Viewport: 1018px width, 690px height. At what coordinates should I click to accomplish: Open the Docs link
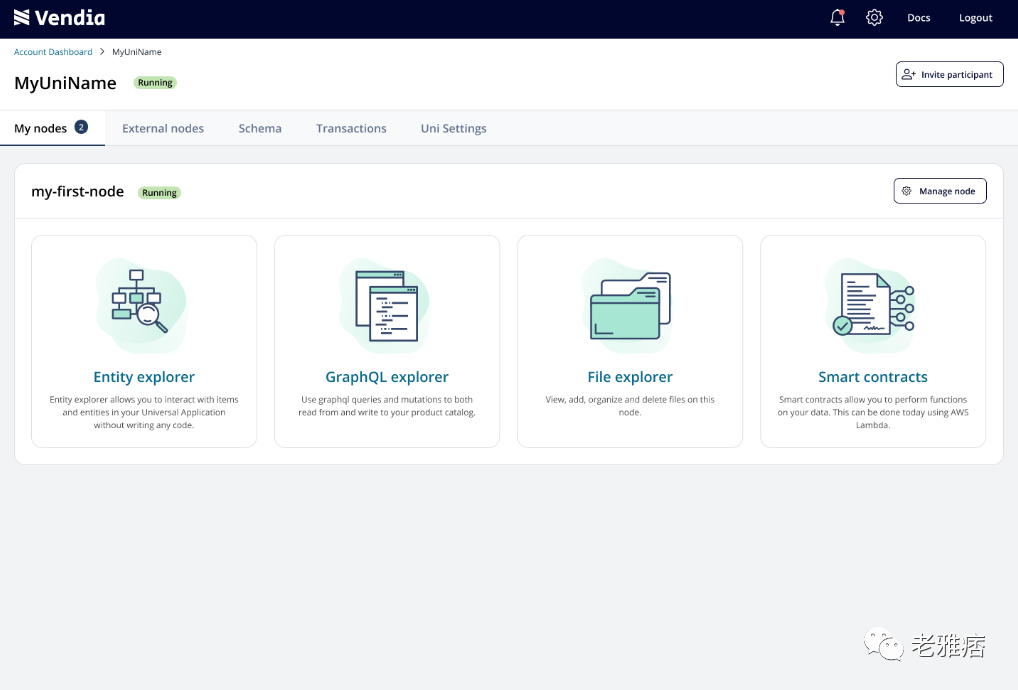(x=919, y=18)
